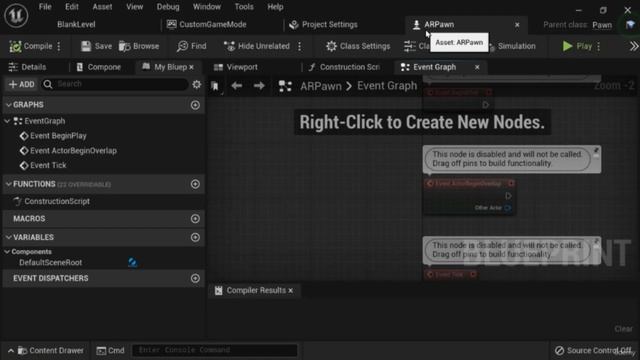Close the ARPawn tab
Screen dimensions: 640x360
[517, 25]
